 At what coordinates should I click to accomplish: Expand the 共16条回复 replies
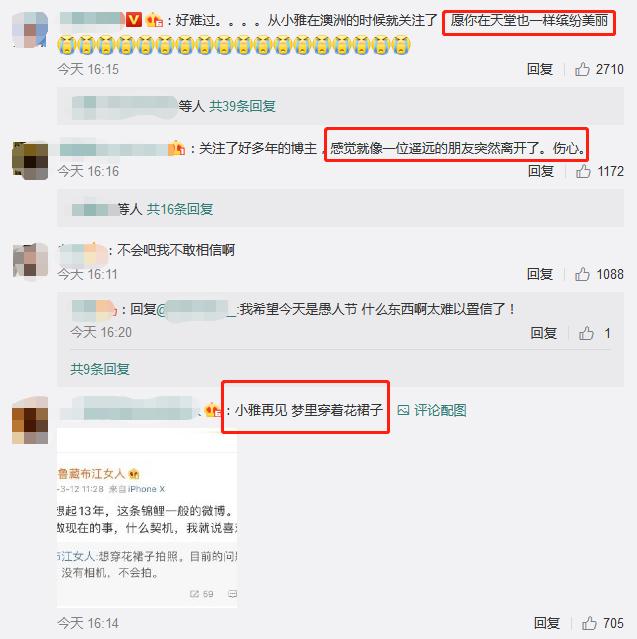point(180,209)
